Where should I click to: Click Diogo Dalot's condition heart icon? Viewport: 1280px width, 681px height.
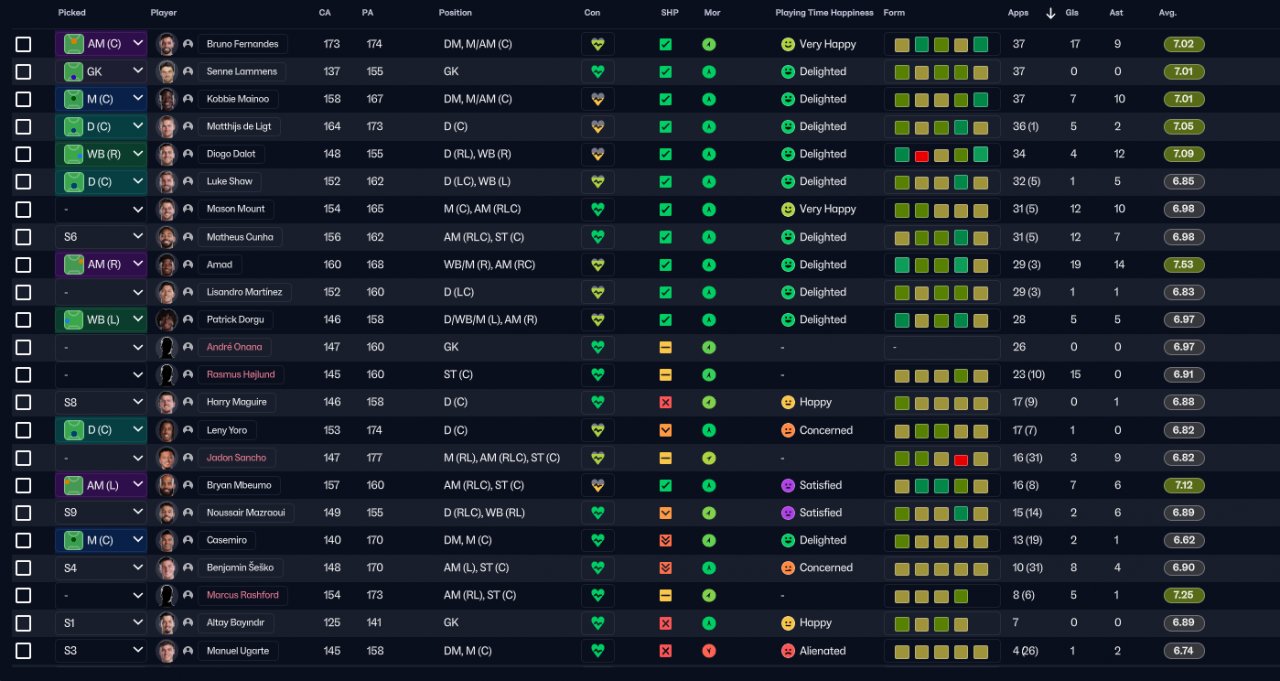point(598,155)
